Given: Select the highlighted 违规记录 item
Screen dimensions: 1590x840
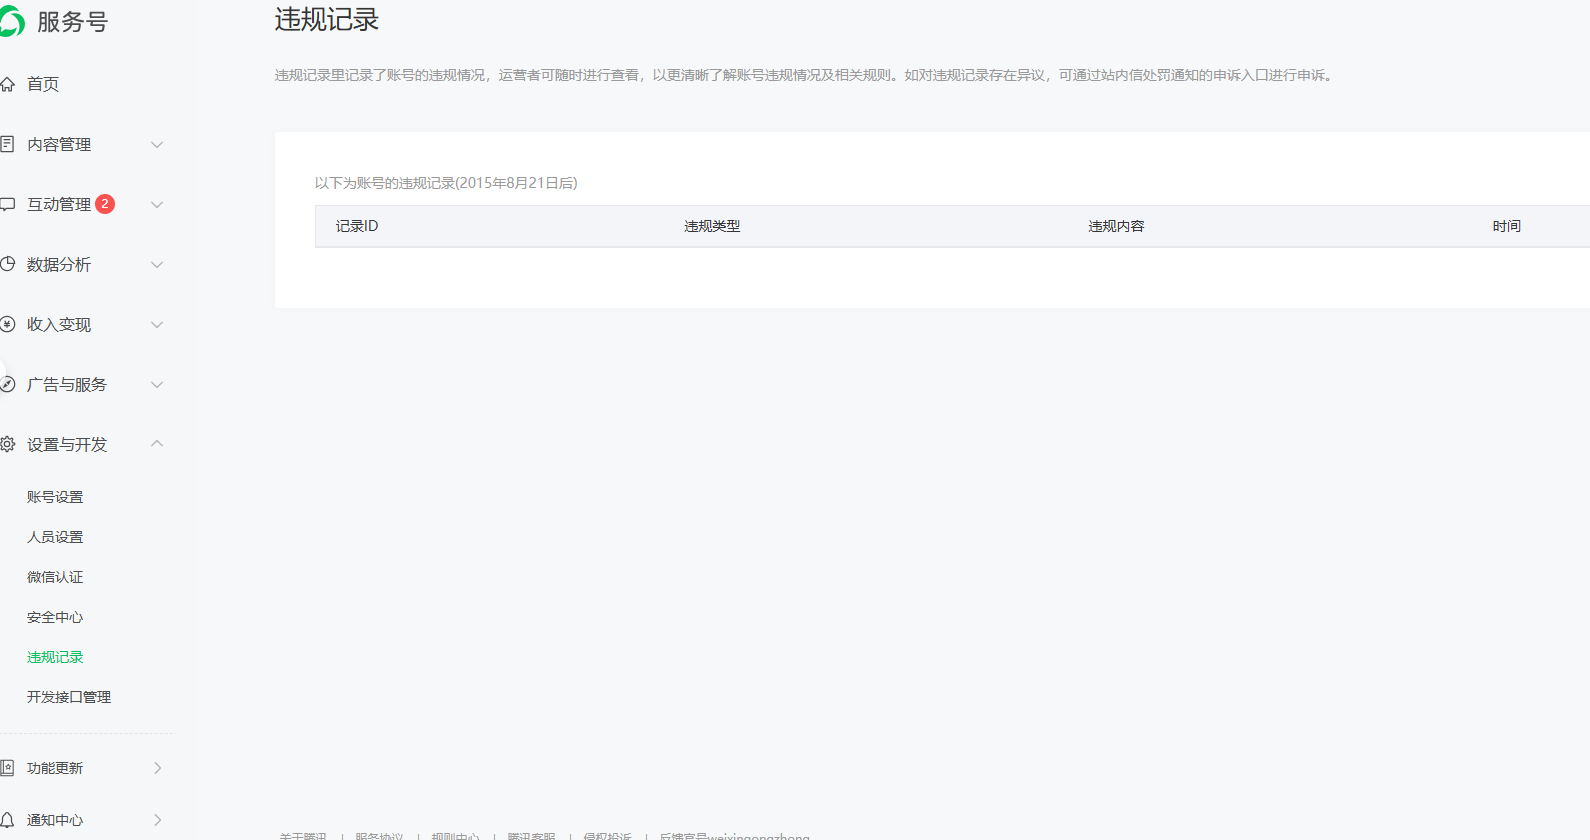Looking at the screenshot, I should click(x=55, y=657).
